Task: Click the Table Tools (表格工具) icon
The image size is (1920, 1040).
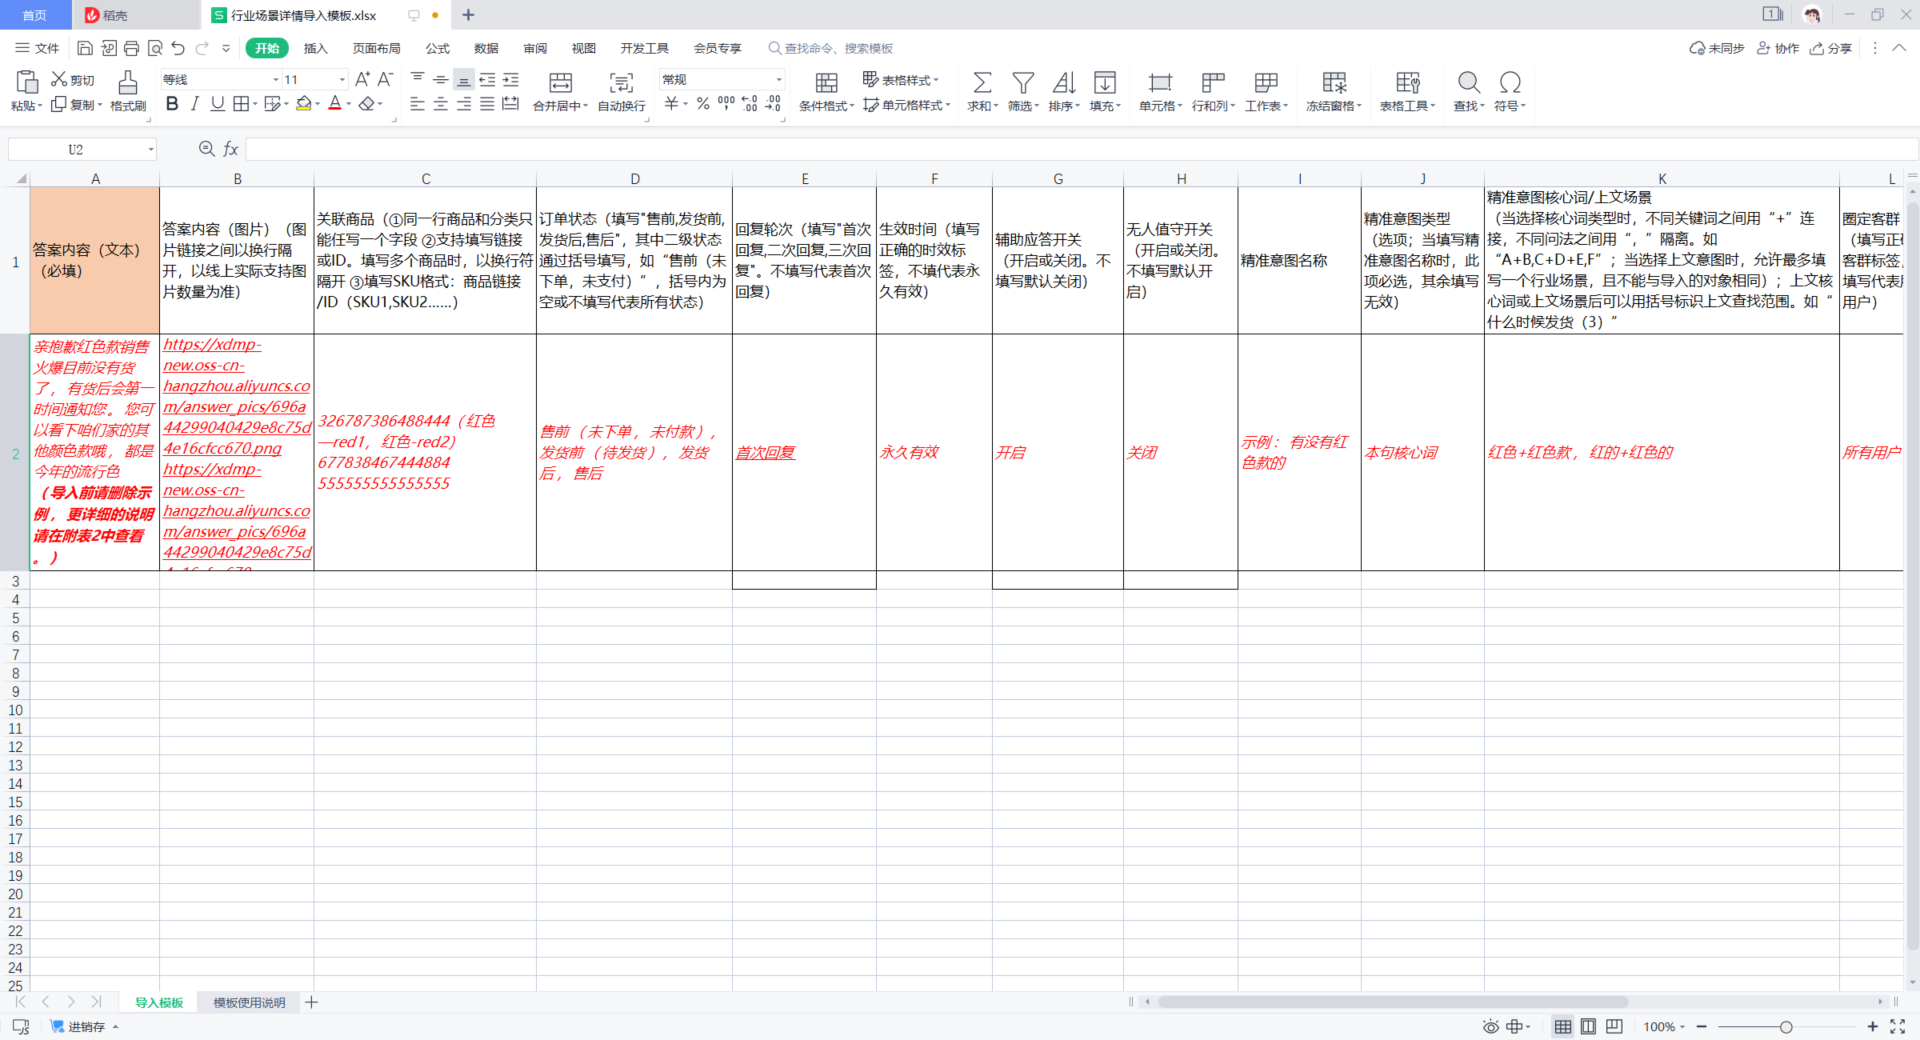Action: 1408,82
